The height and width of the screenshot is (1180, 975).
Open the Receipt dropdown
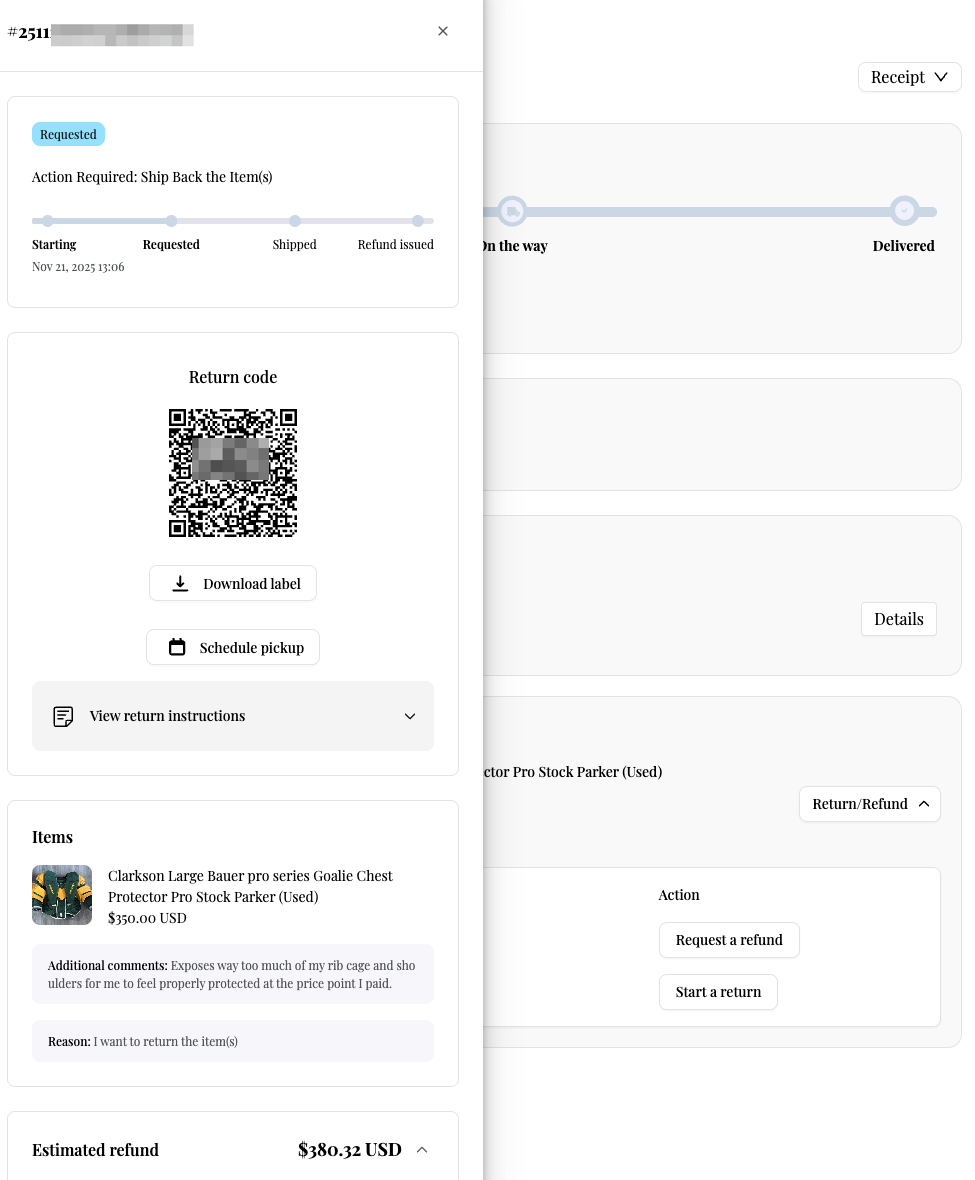tap(909, 77)
